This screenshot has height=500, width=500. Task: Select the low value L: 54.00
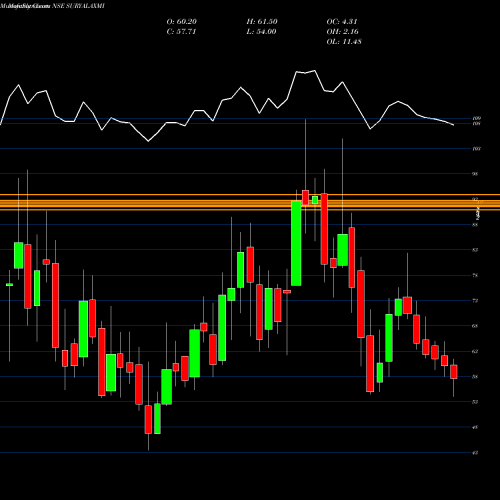coord(261,32)
